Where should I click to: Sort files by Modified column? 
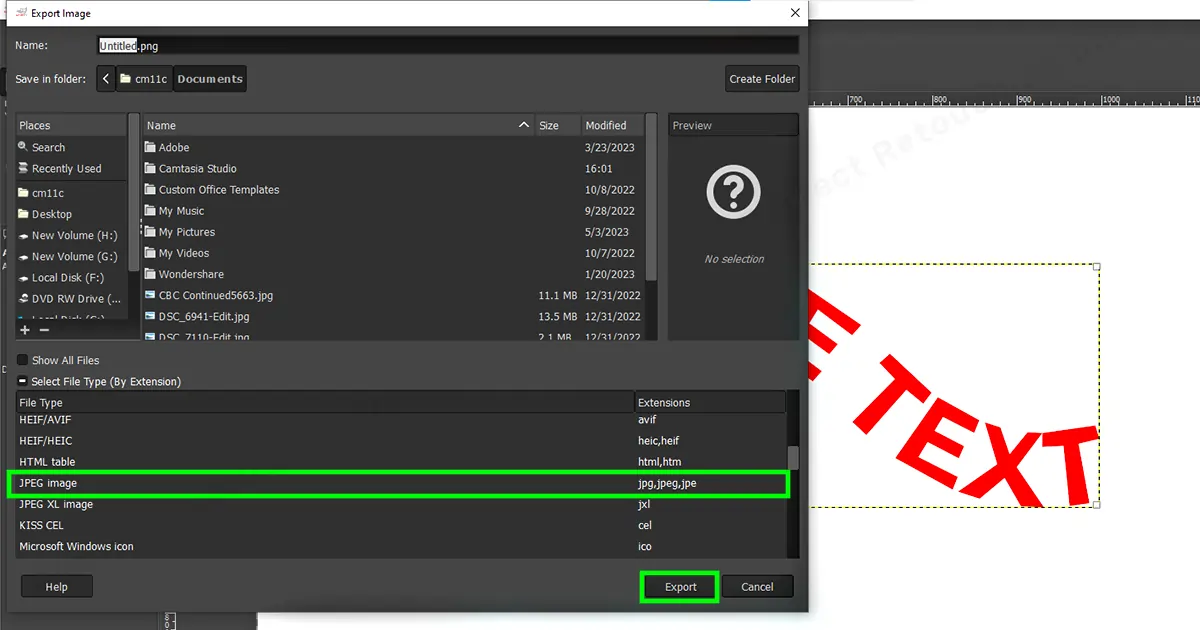[x=607, y=126]
